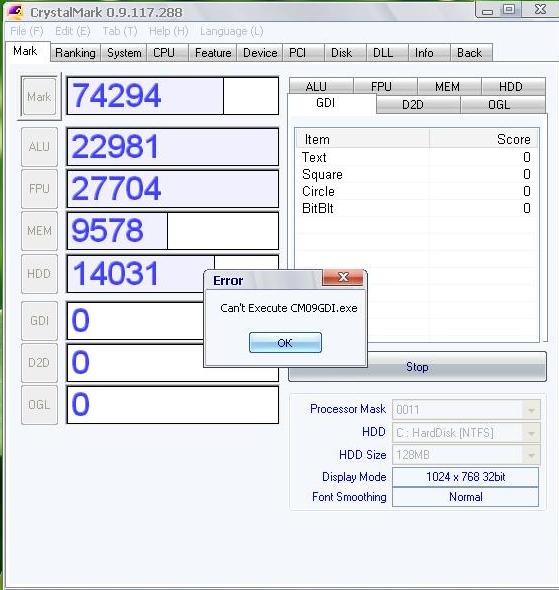The image size is (559, 590).
Task: Maximize the CrystalMark window
Action: point(509,9)
